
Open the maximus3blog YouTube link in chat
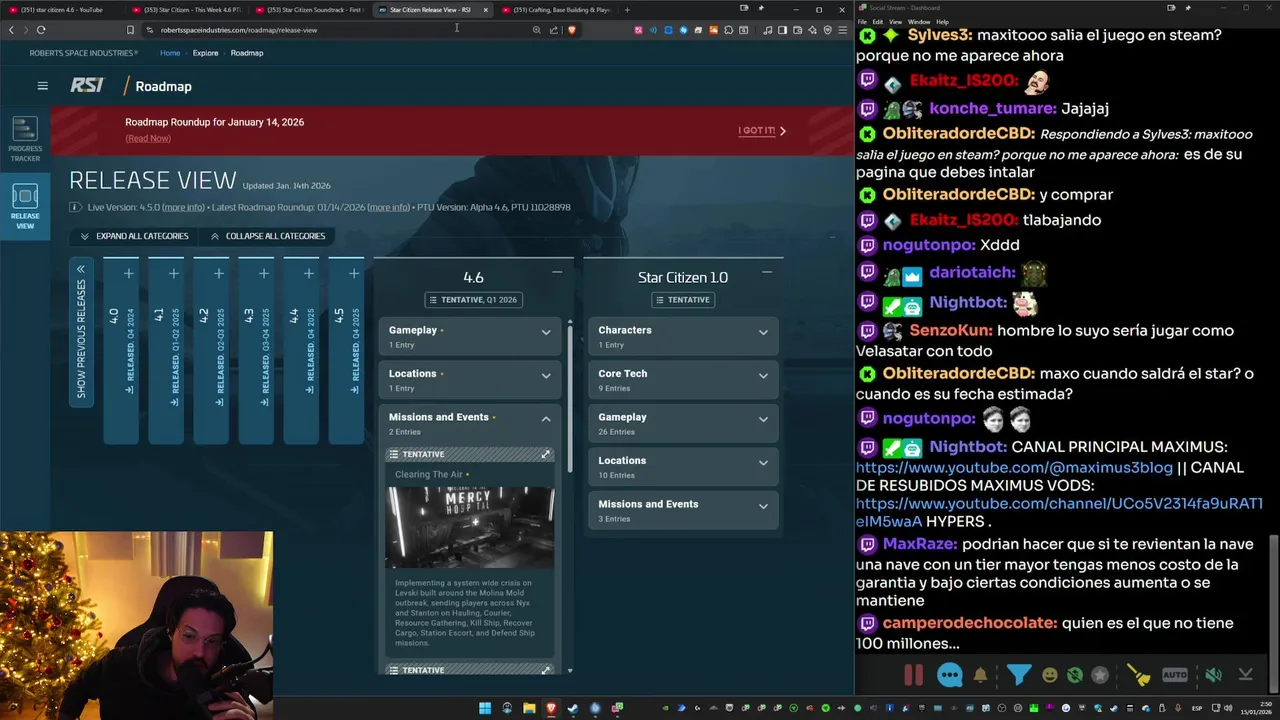[x=1014, y=467]
